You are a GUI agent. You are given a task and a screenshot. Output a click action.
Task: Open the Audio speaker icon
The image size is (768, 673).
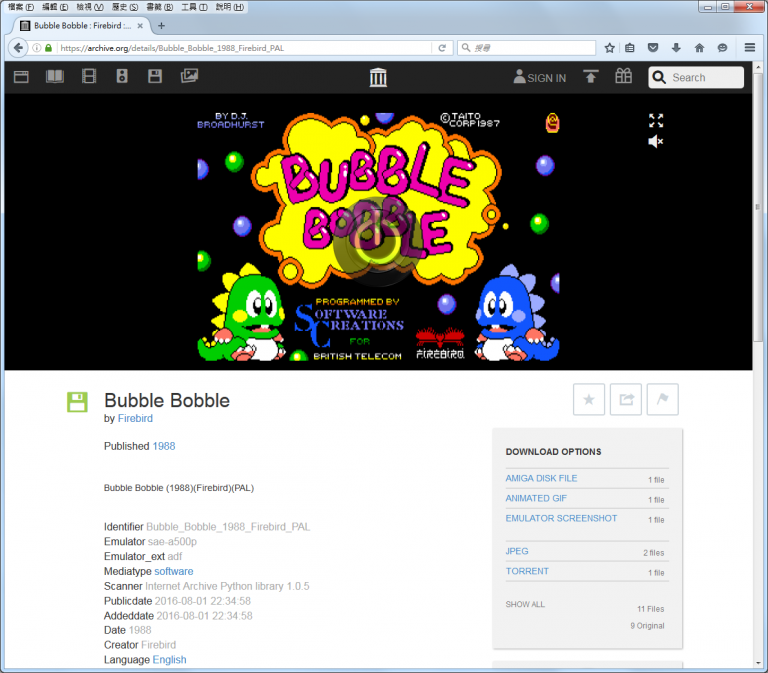[x=122, y=76]
